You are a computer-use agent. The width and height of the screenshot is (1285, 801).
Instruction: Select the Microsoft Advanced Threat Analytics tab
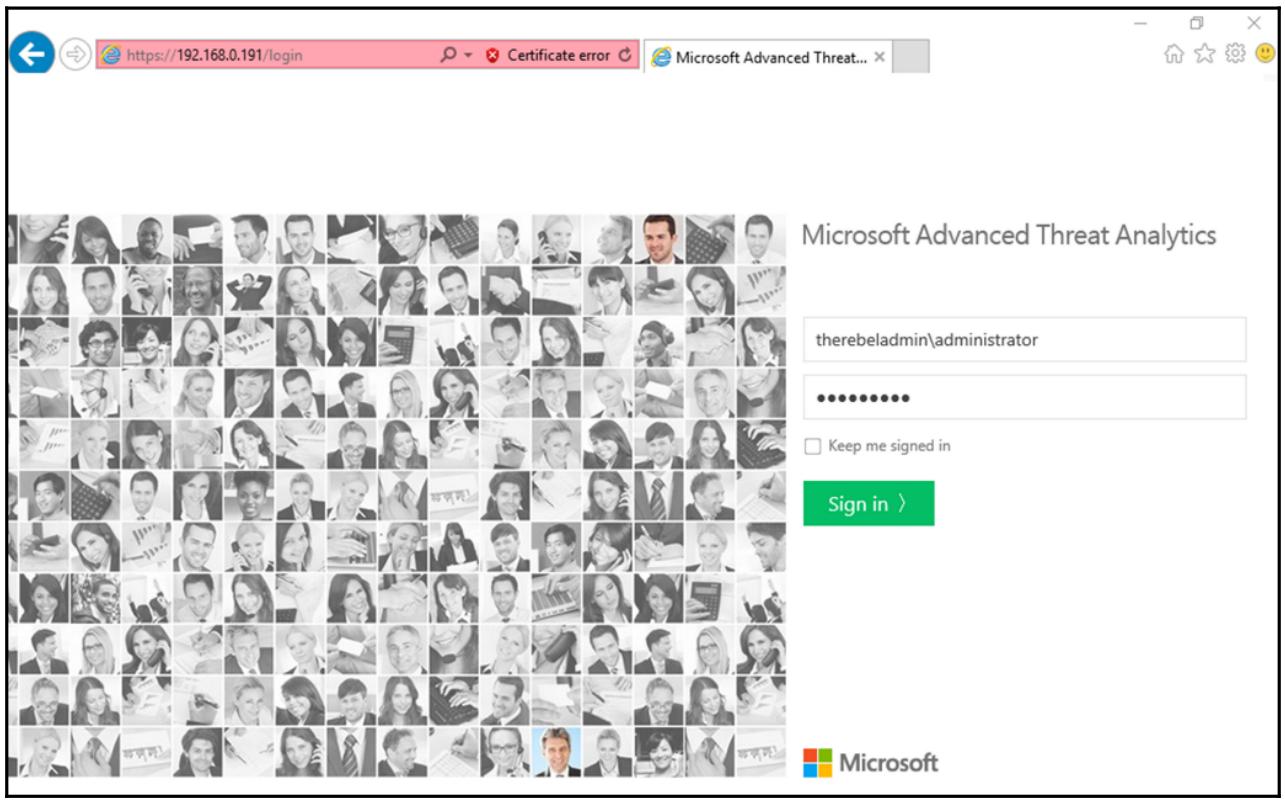click(x=762, y=57)
